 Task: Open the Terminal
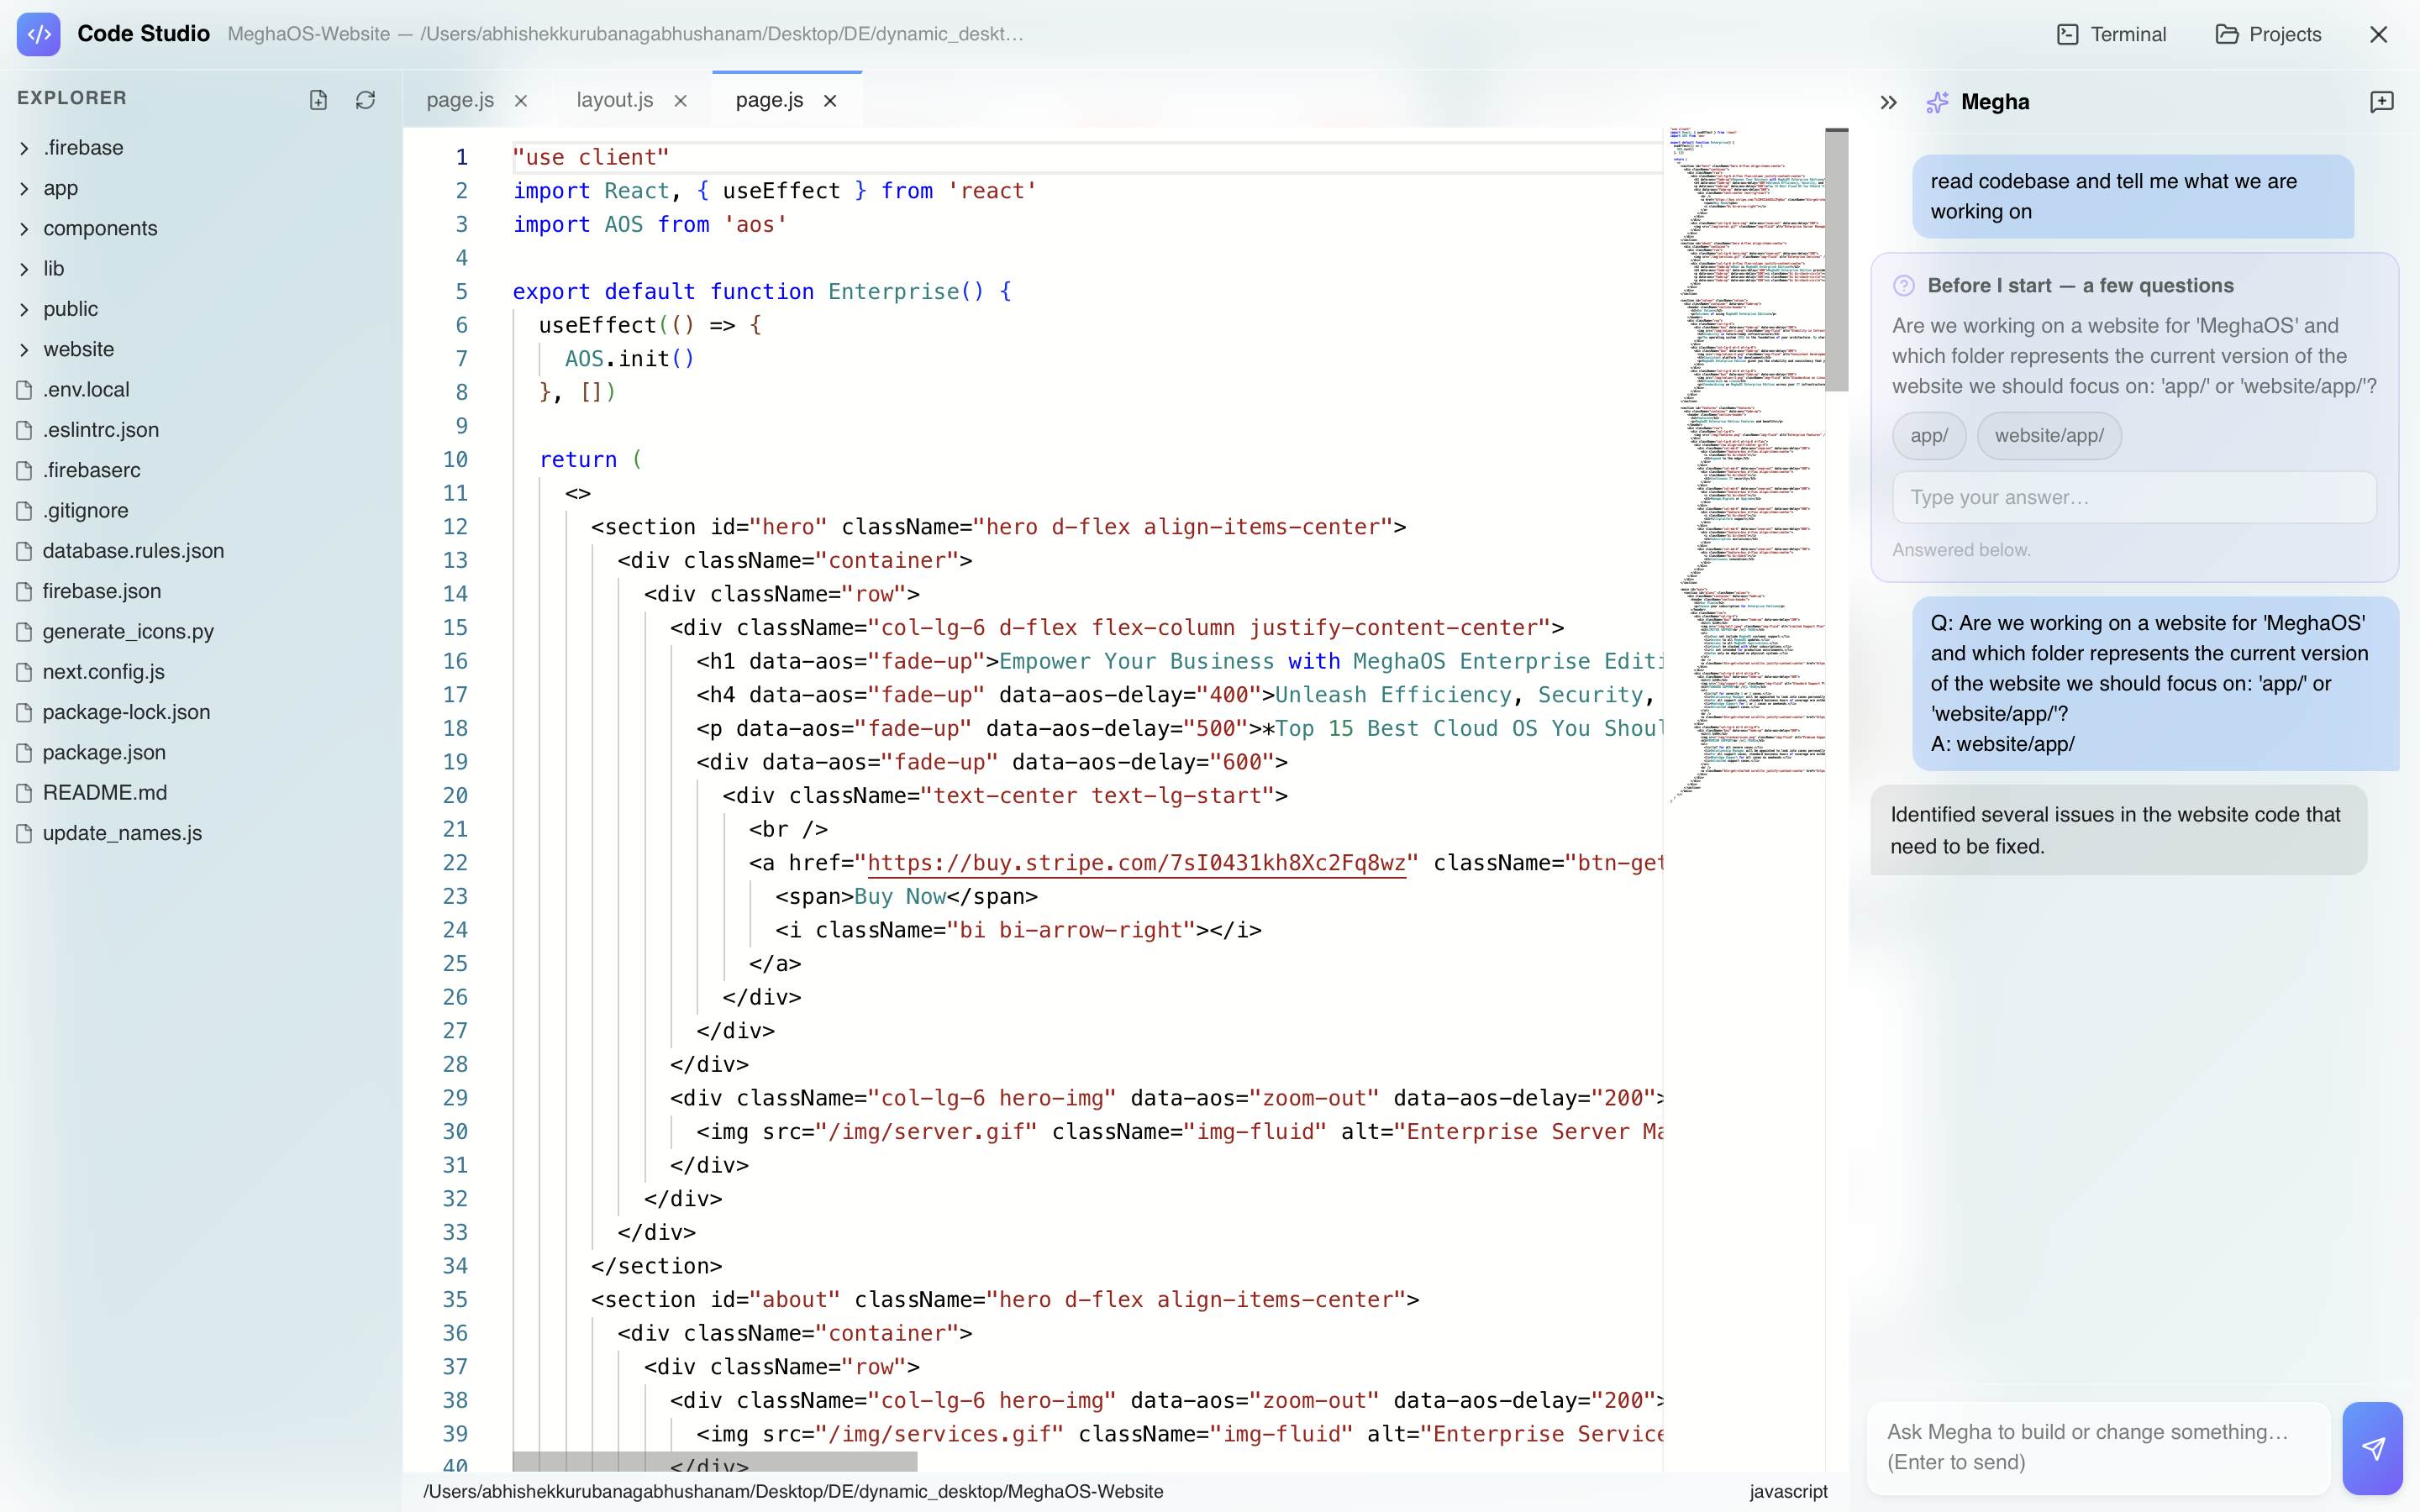click(2112, 34)
